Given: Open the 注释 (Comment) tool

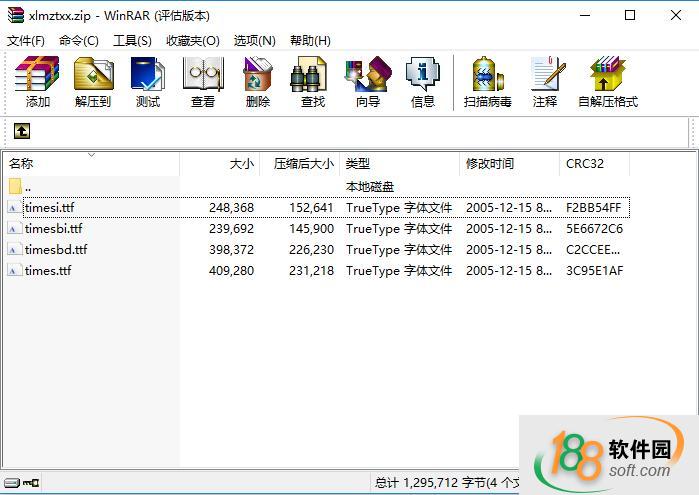Looking at the screenshot, I should tap(545, 82).
